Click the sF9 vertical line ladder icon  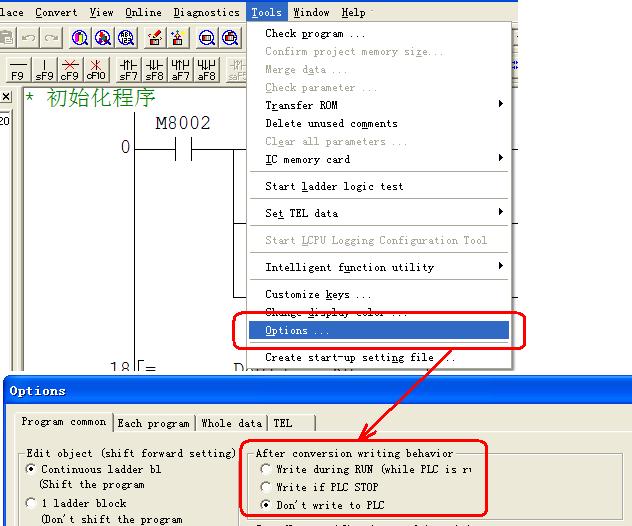(x=45, y=69)
